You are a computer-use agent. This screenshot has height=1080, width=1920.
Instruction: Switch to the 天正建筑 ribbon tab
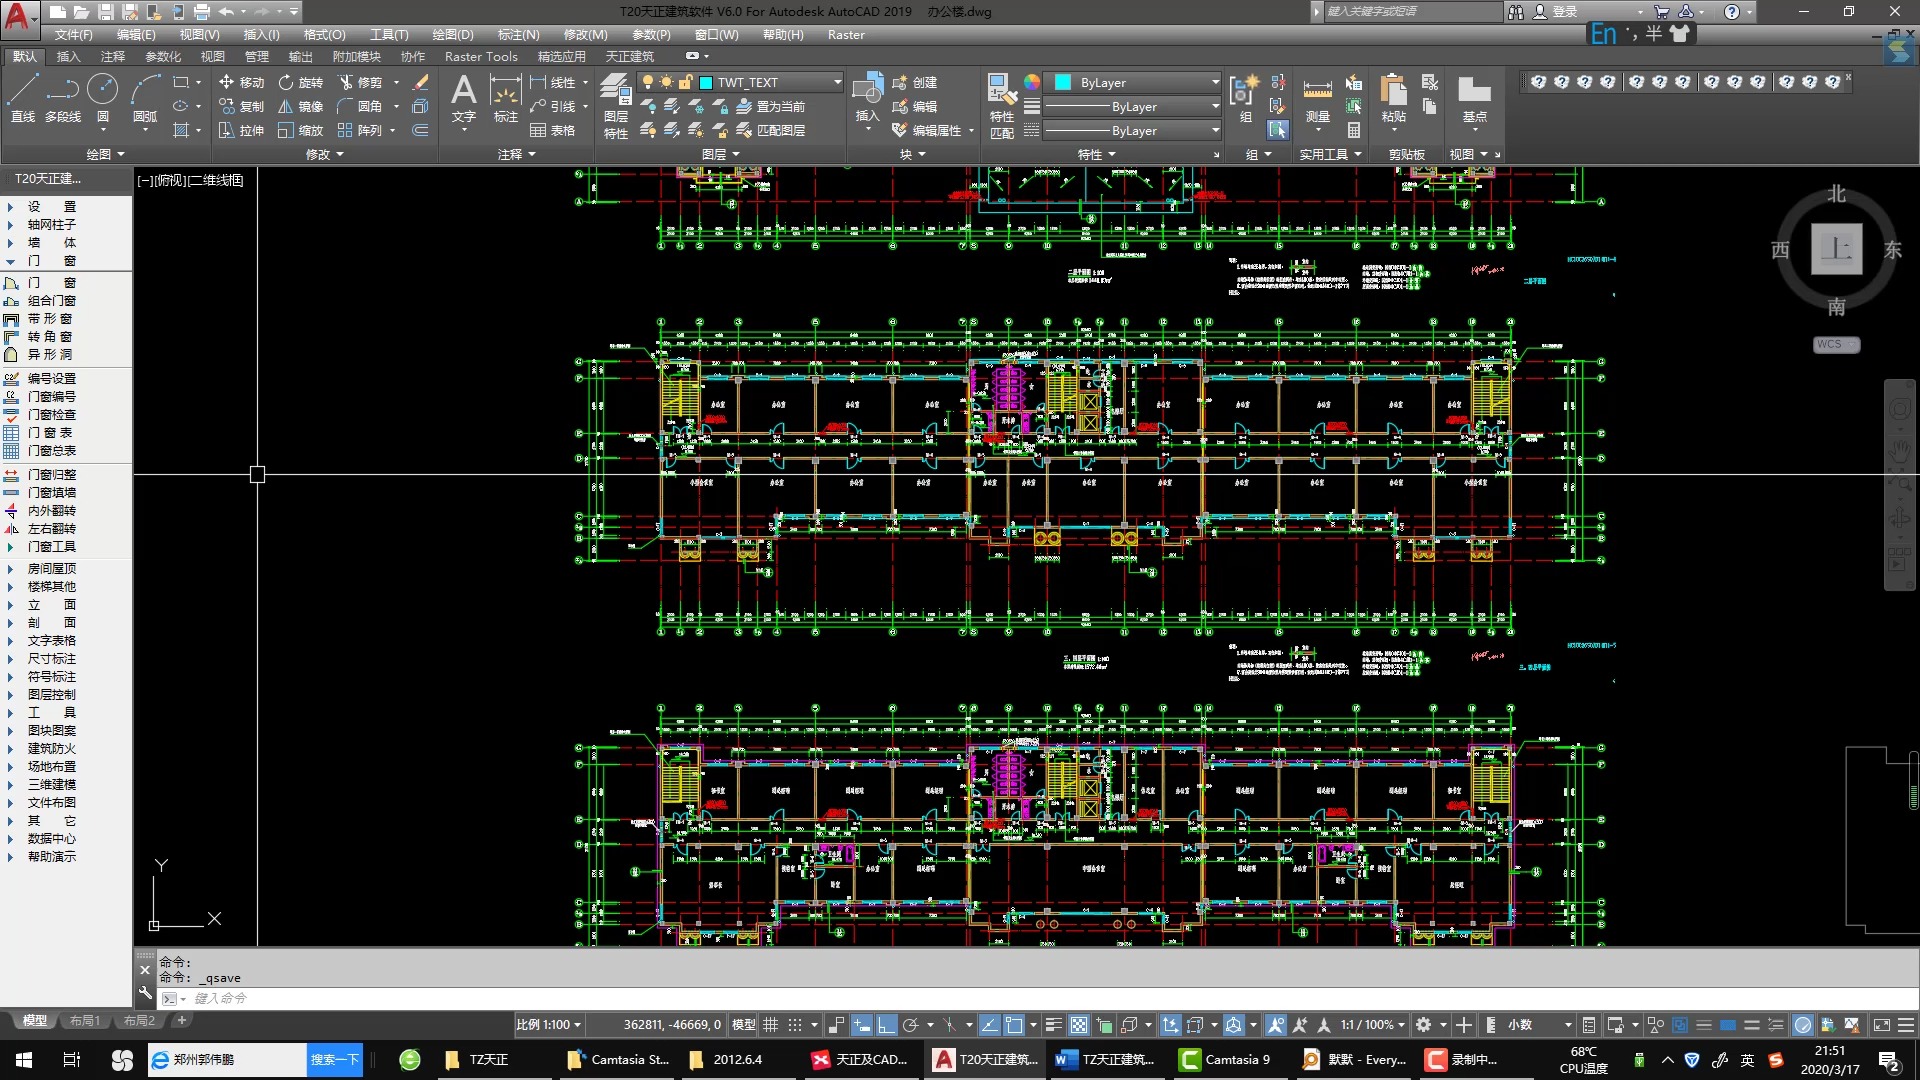point(629,57)
